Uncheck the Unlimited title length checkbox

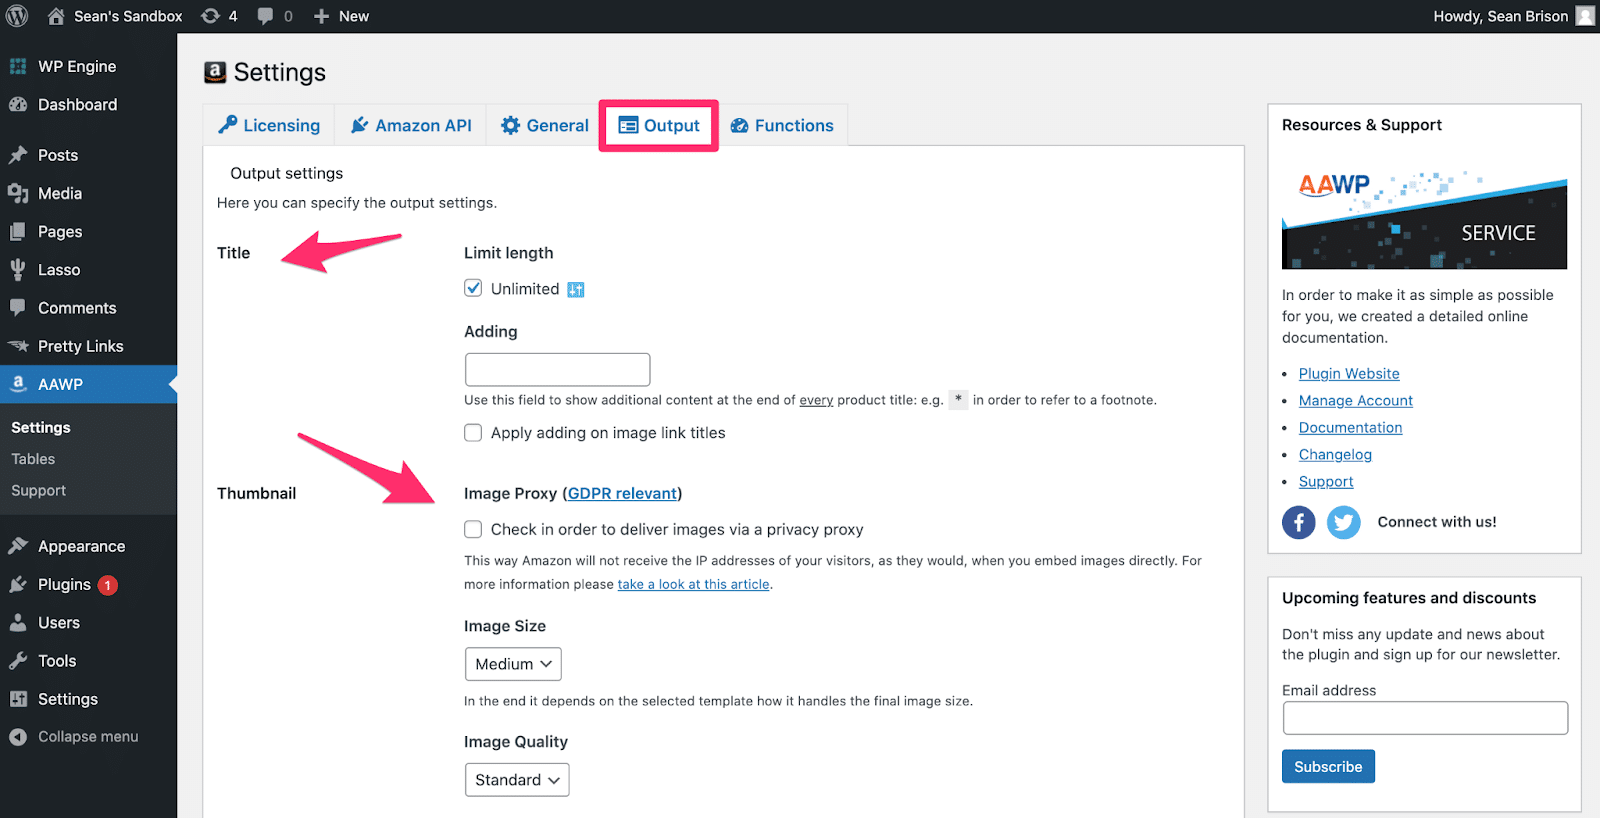pyautogui.click(x=473, y=288)
